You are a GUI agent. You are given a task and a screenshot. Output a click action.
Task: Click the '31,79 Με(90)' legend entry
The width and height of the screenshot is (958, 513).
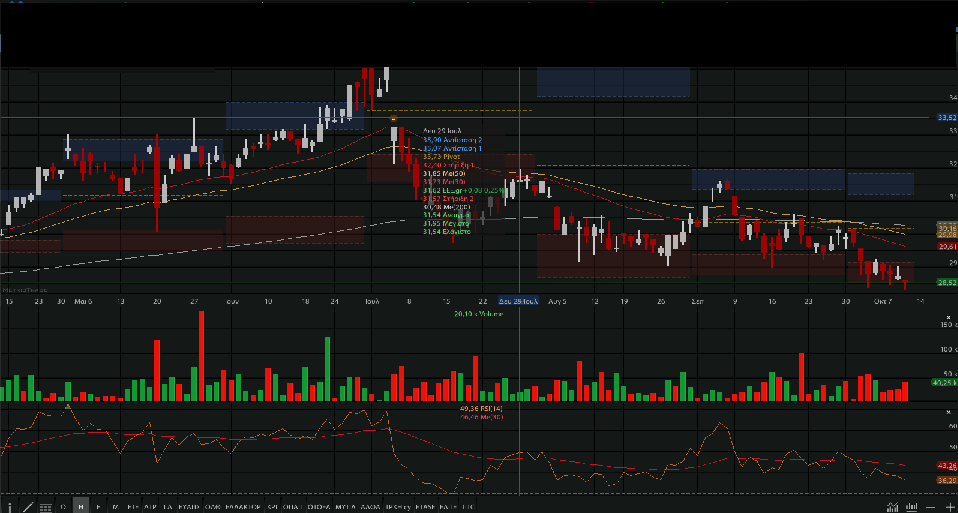pyautogui.click(x=444, y=181)
